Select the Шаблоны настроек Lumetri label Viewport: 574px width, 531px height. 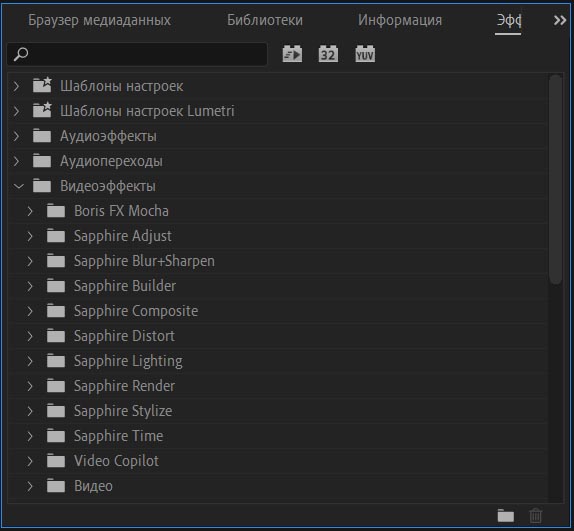(x=147, y=111)
